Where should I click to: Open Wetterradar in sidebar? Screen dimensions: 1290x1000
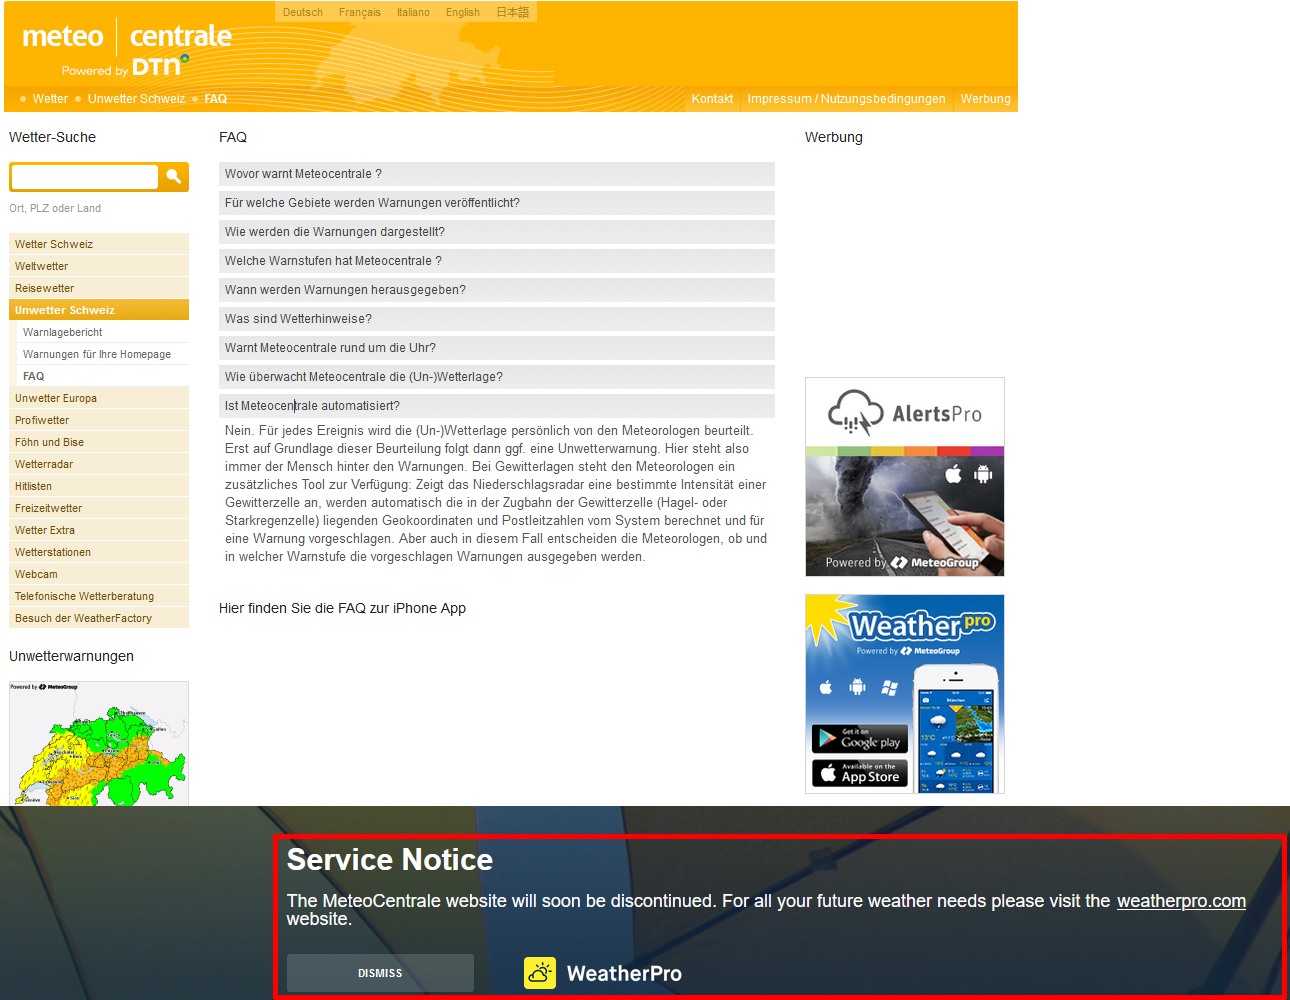click(x=99, y=464)
